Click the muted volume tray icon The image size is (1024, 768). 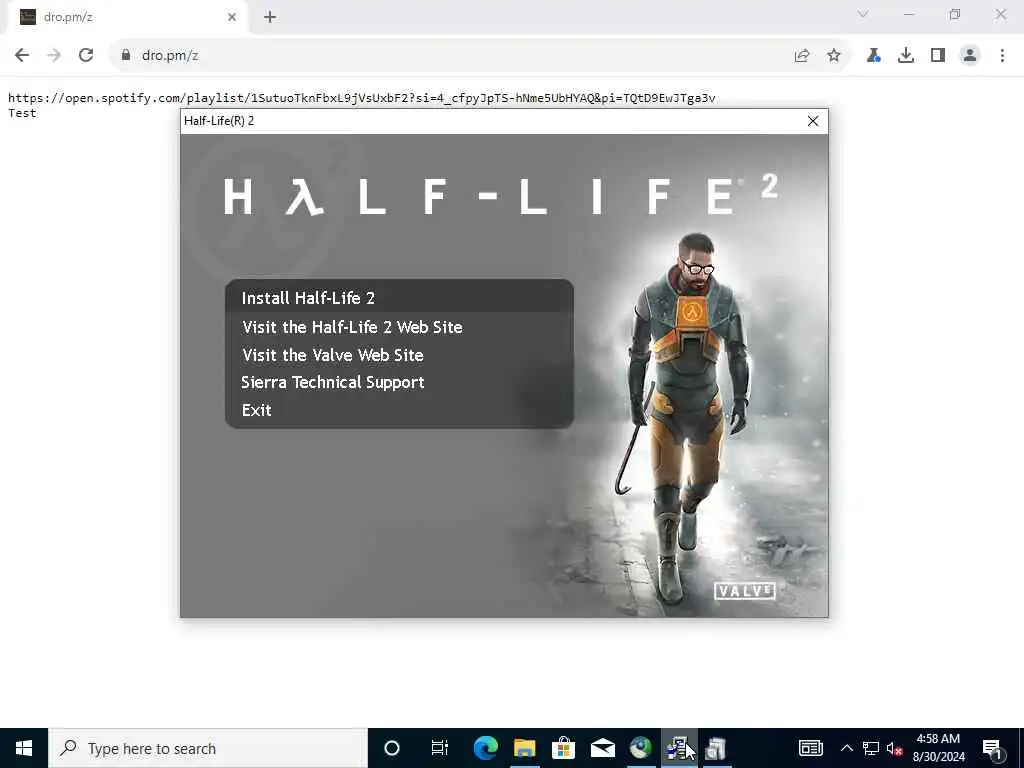click(x=894, y=748)
